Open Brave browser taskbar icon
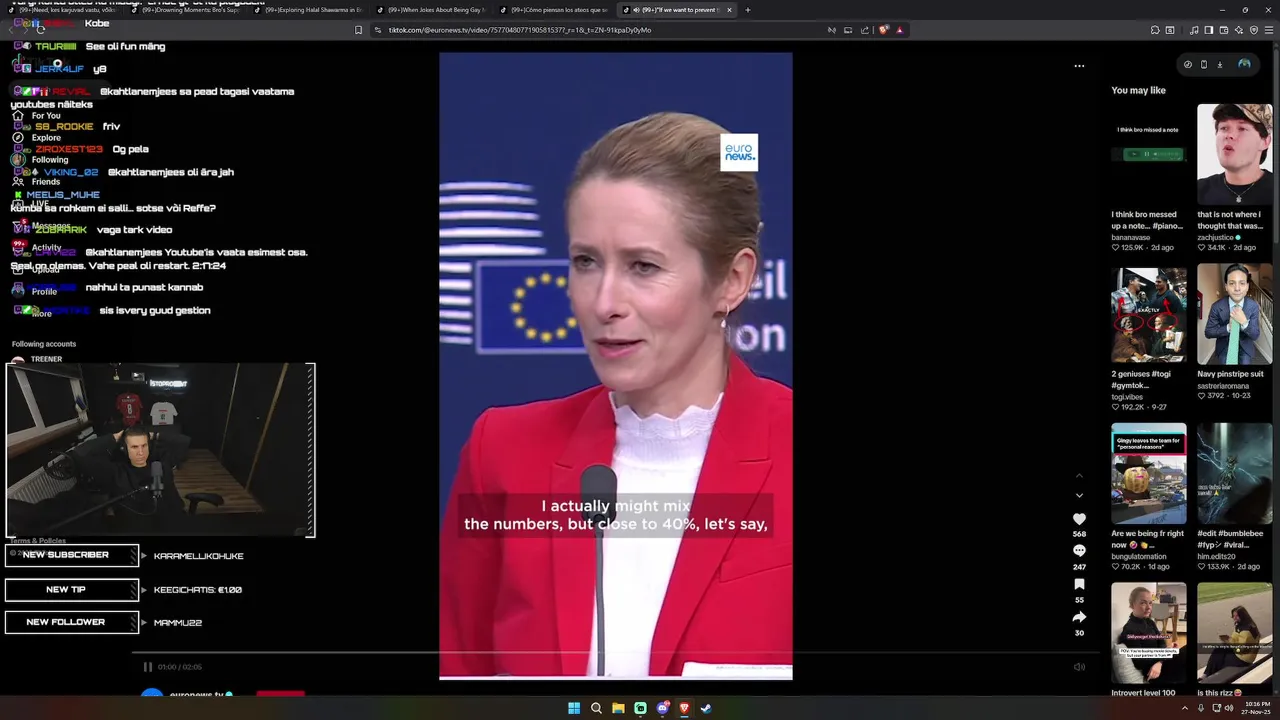Viewport: 1280px width, 720px height. 684,708
